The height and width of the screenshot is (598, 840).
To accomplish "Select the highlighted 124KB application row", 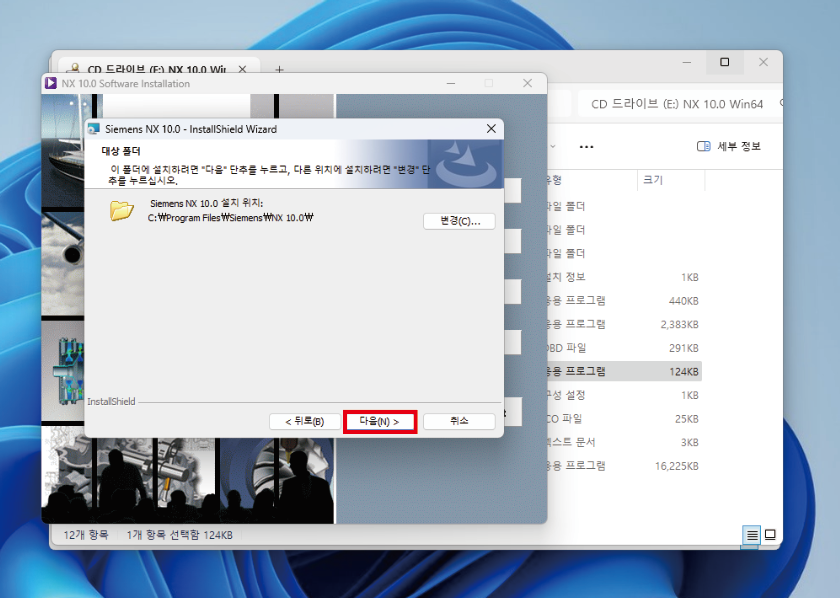I will tap(623, 371).
